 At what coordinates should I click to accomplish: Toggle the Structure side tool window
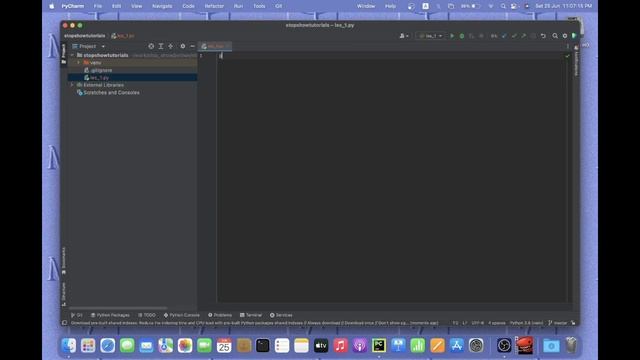64,294
